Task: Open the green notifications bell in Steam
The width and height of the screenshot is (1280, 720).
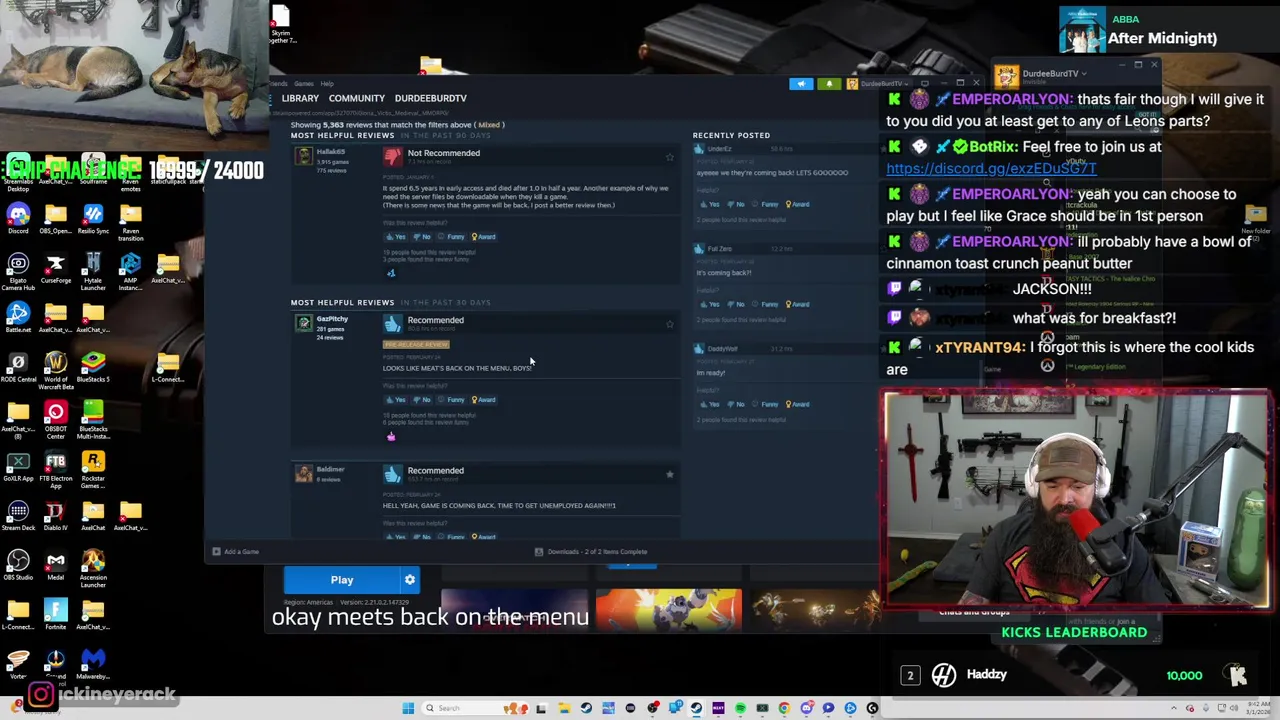Action: pyautogui.click(x=829, y=84)
